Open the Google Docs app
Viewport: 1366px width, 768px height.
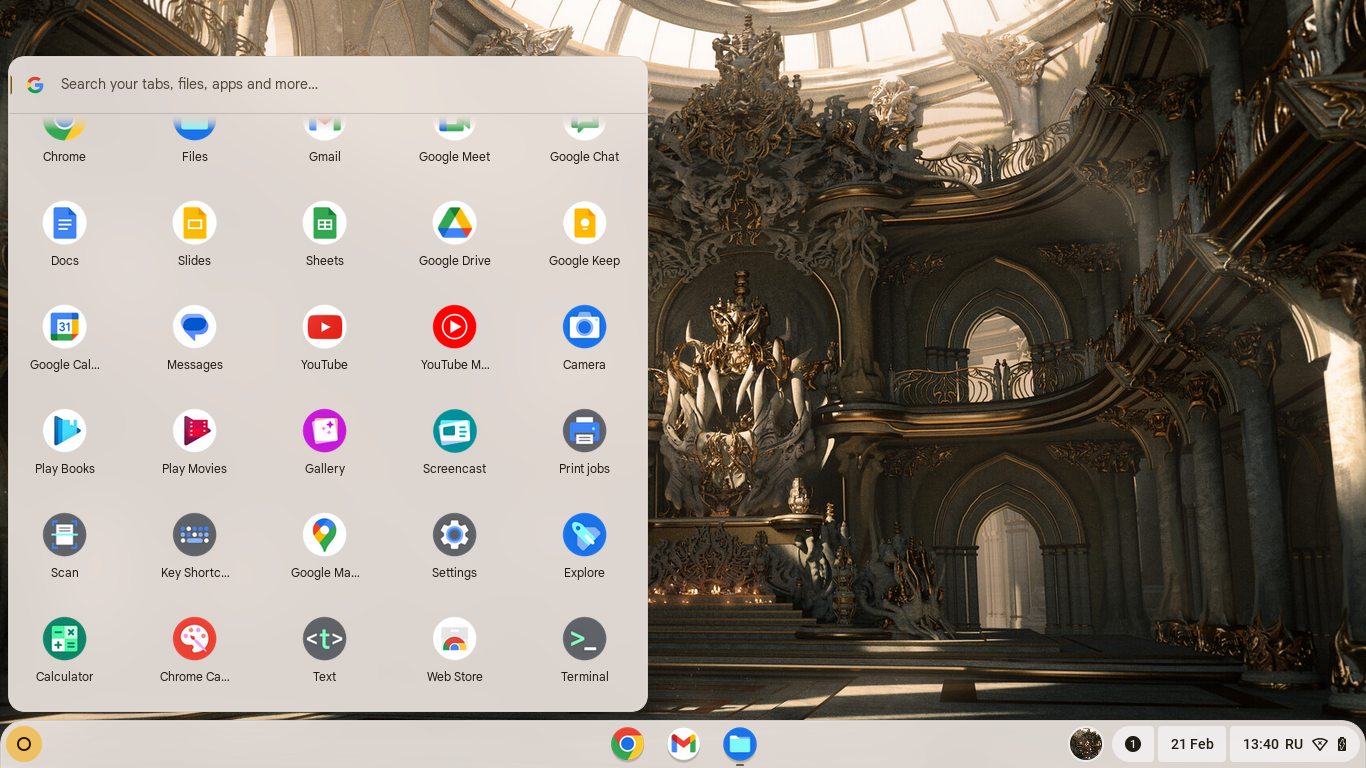65,223
